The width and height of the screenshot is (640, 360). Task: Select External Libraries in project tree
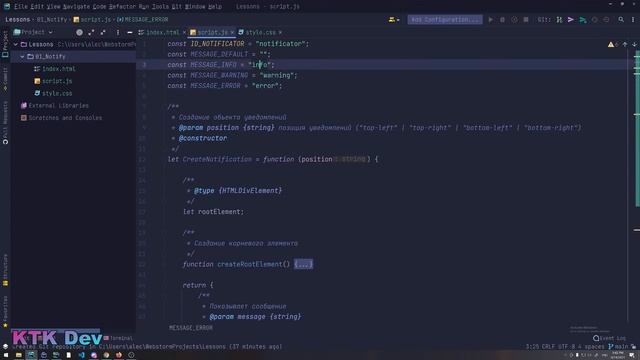[x=58, y=105]
